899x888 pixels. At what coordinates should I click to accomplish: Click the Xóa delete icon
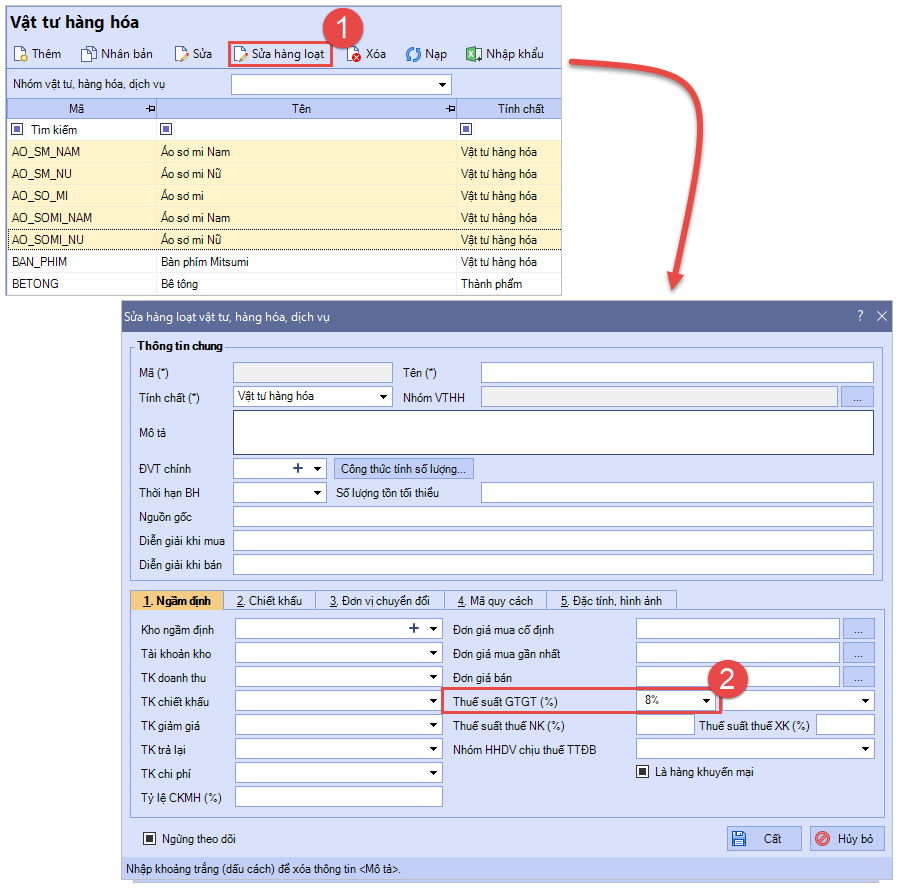tap(354, 54)
